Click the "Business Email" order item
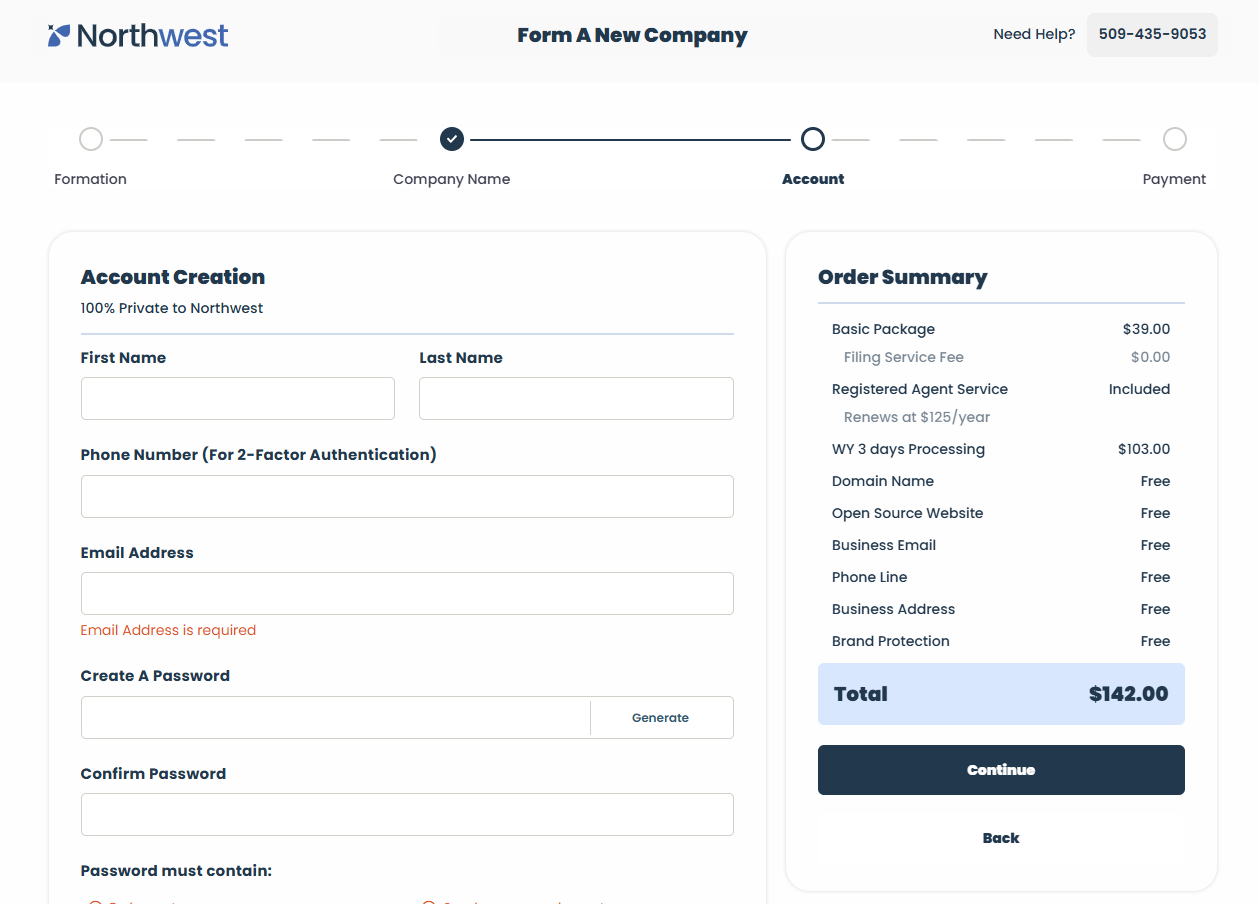 tap(884, 545)
